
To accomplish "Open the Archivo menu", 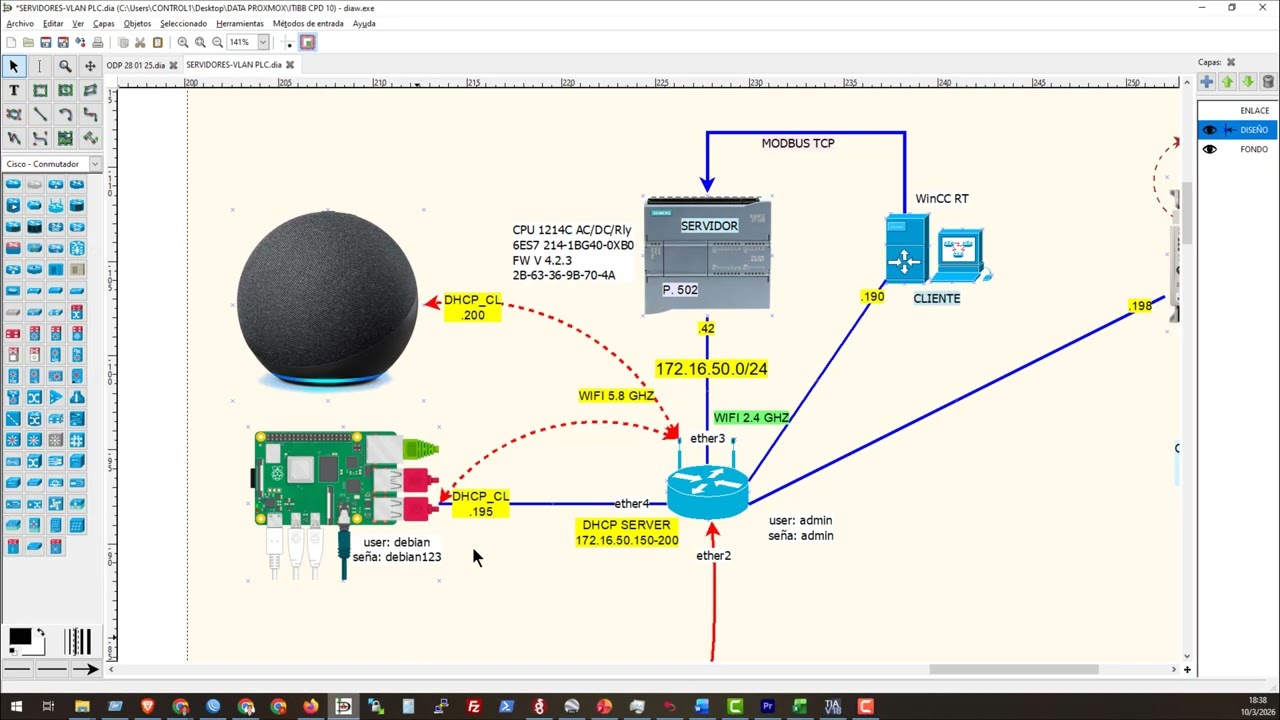I will (x=20, y=23).
